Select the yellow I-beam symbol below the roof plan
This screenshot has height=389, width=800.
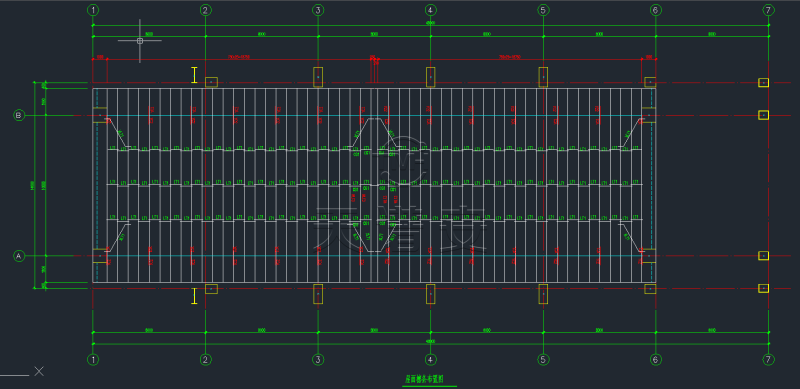[194, 296]
